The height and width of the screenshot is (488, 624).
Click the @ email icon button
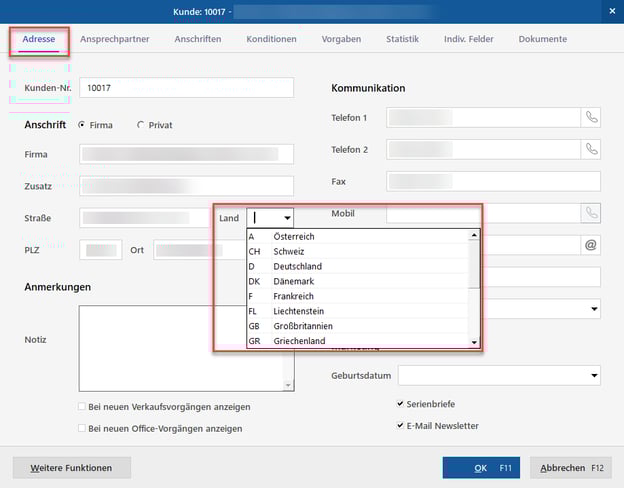click(x=590, y=244)
